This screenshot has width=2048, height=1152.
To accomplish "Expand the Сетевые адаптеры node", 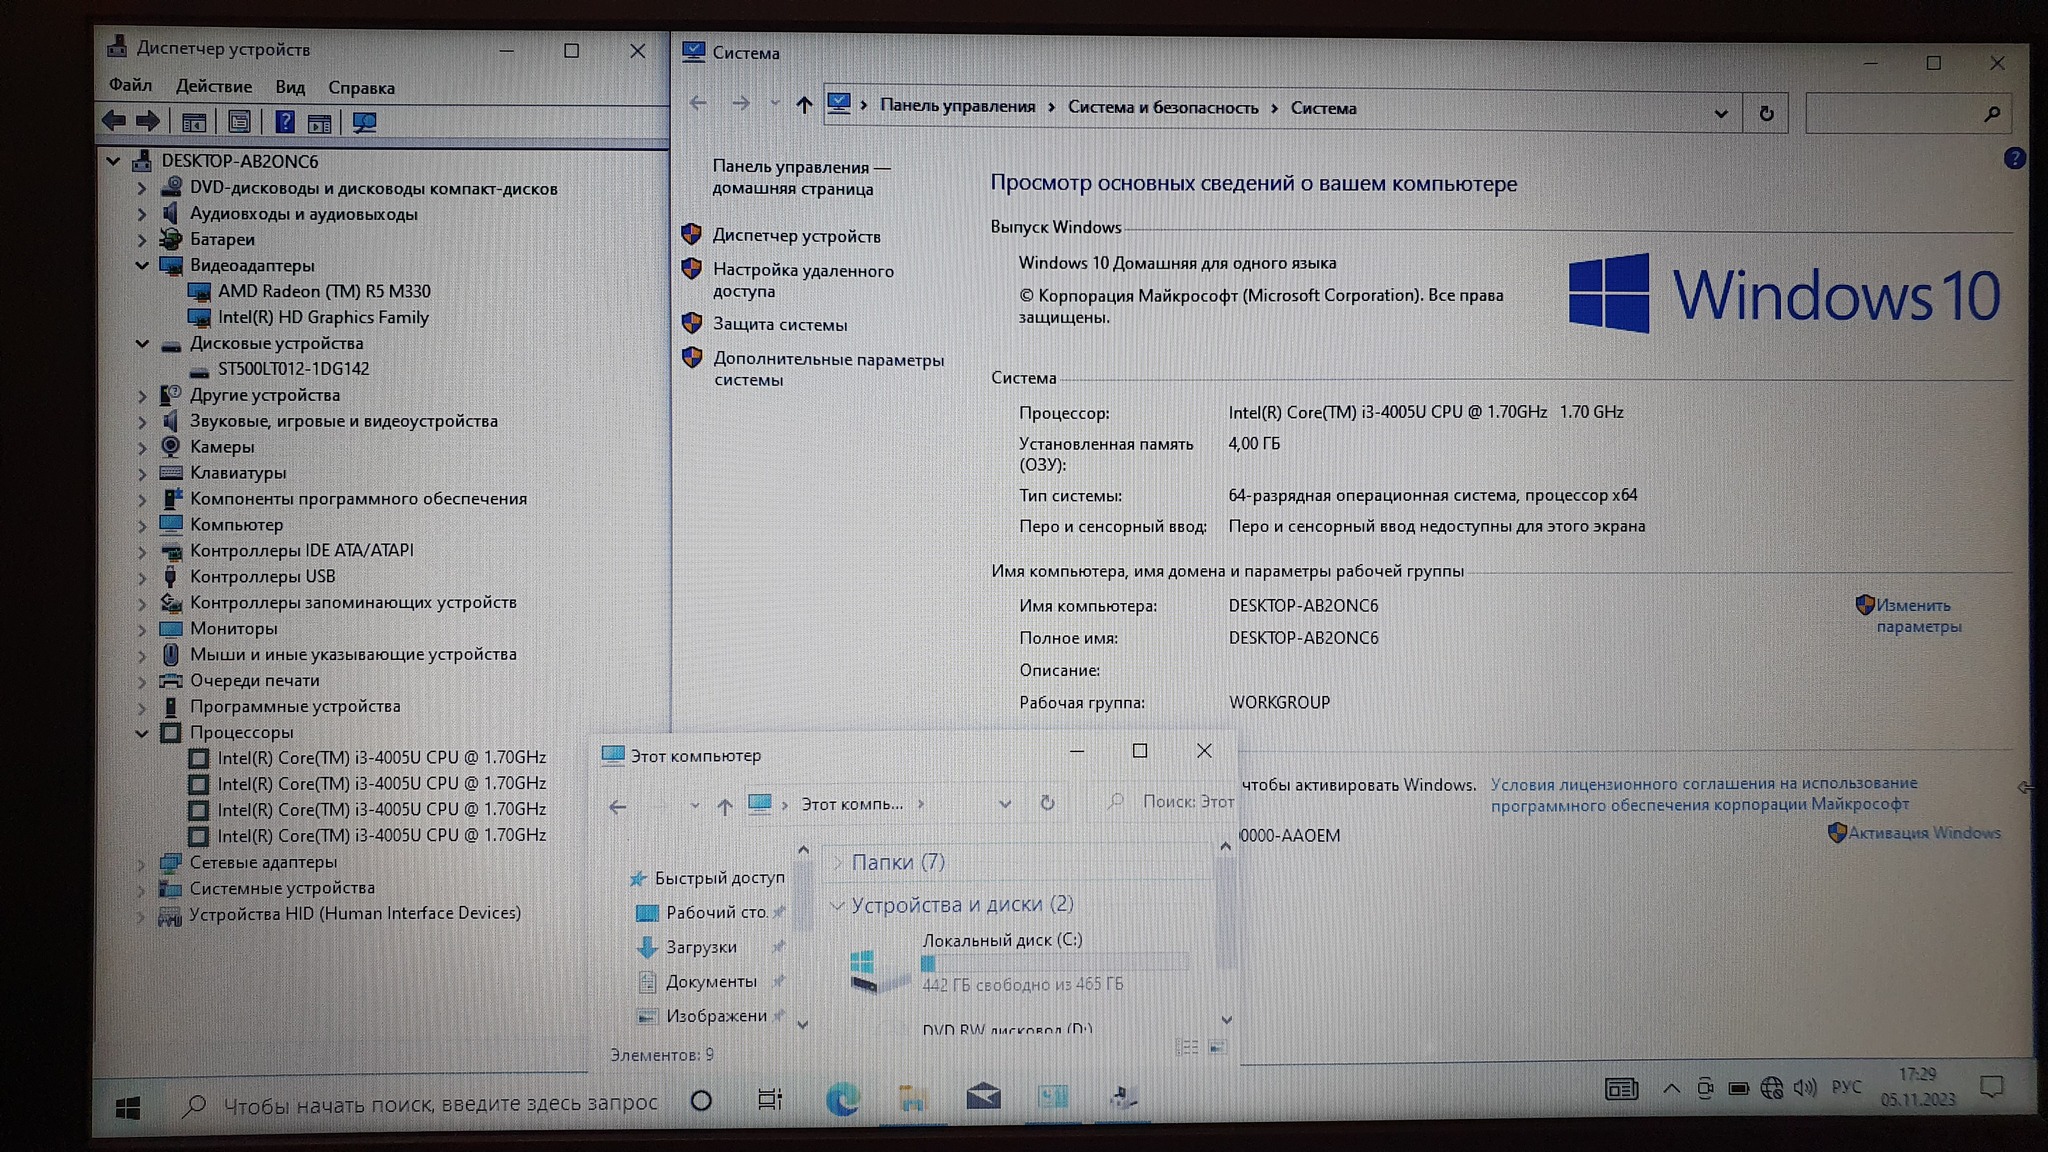I will click(x=142, y=863).
